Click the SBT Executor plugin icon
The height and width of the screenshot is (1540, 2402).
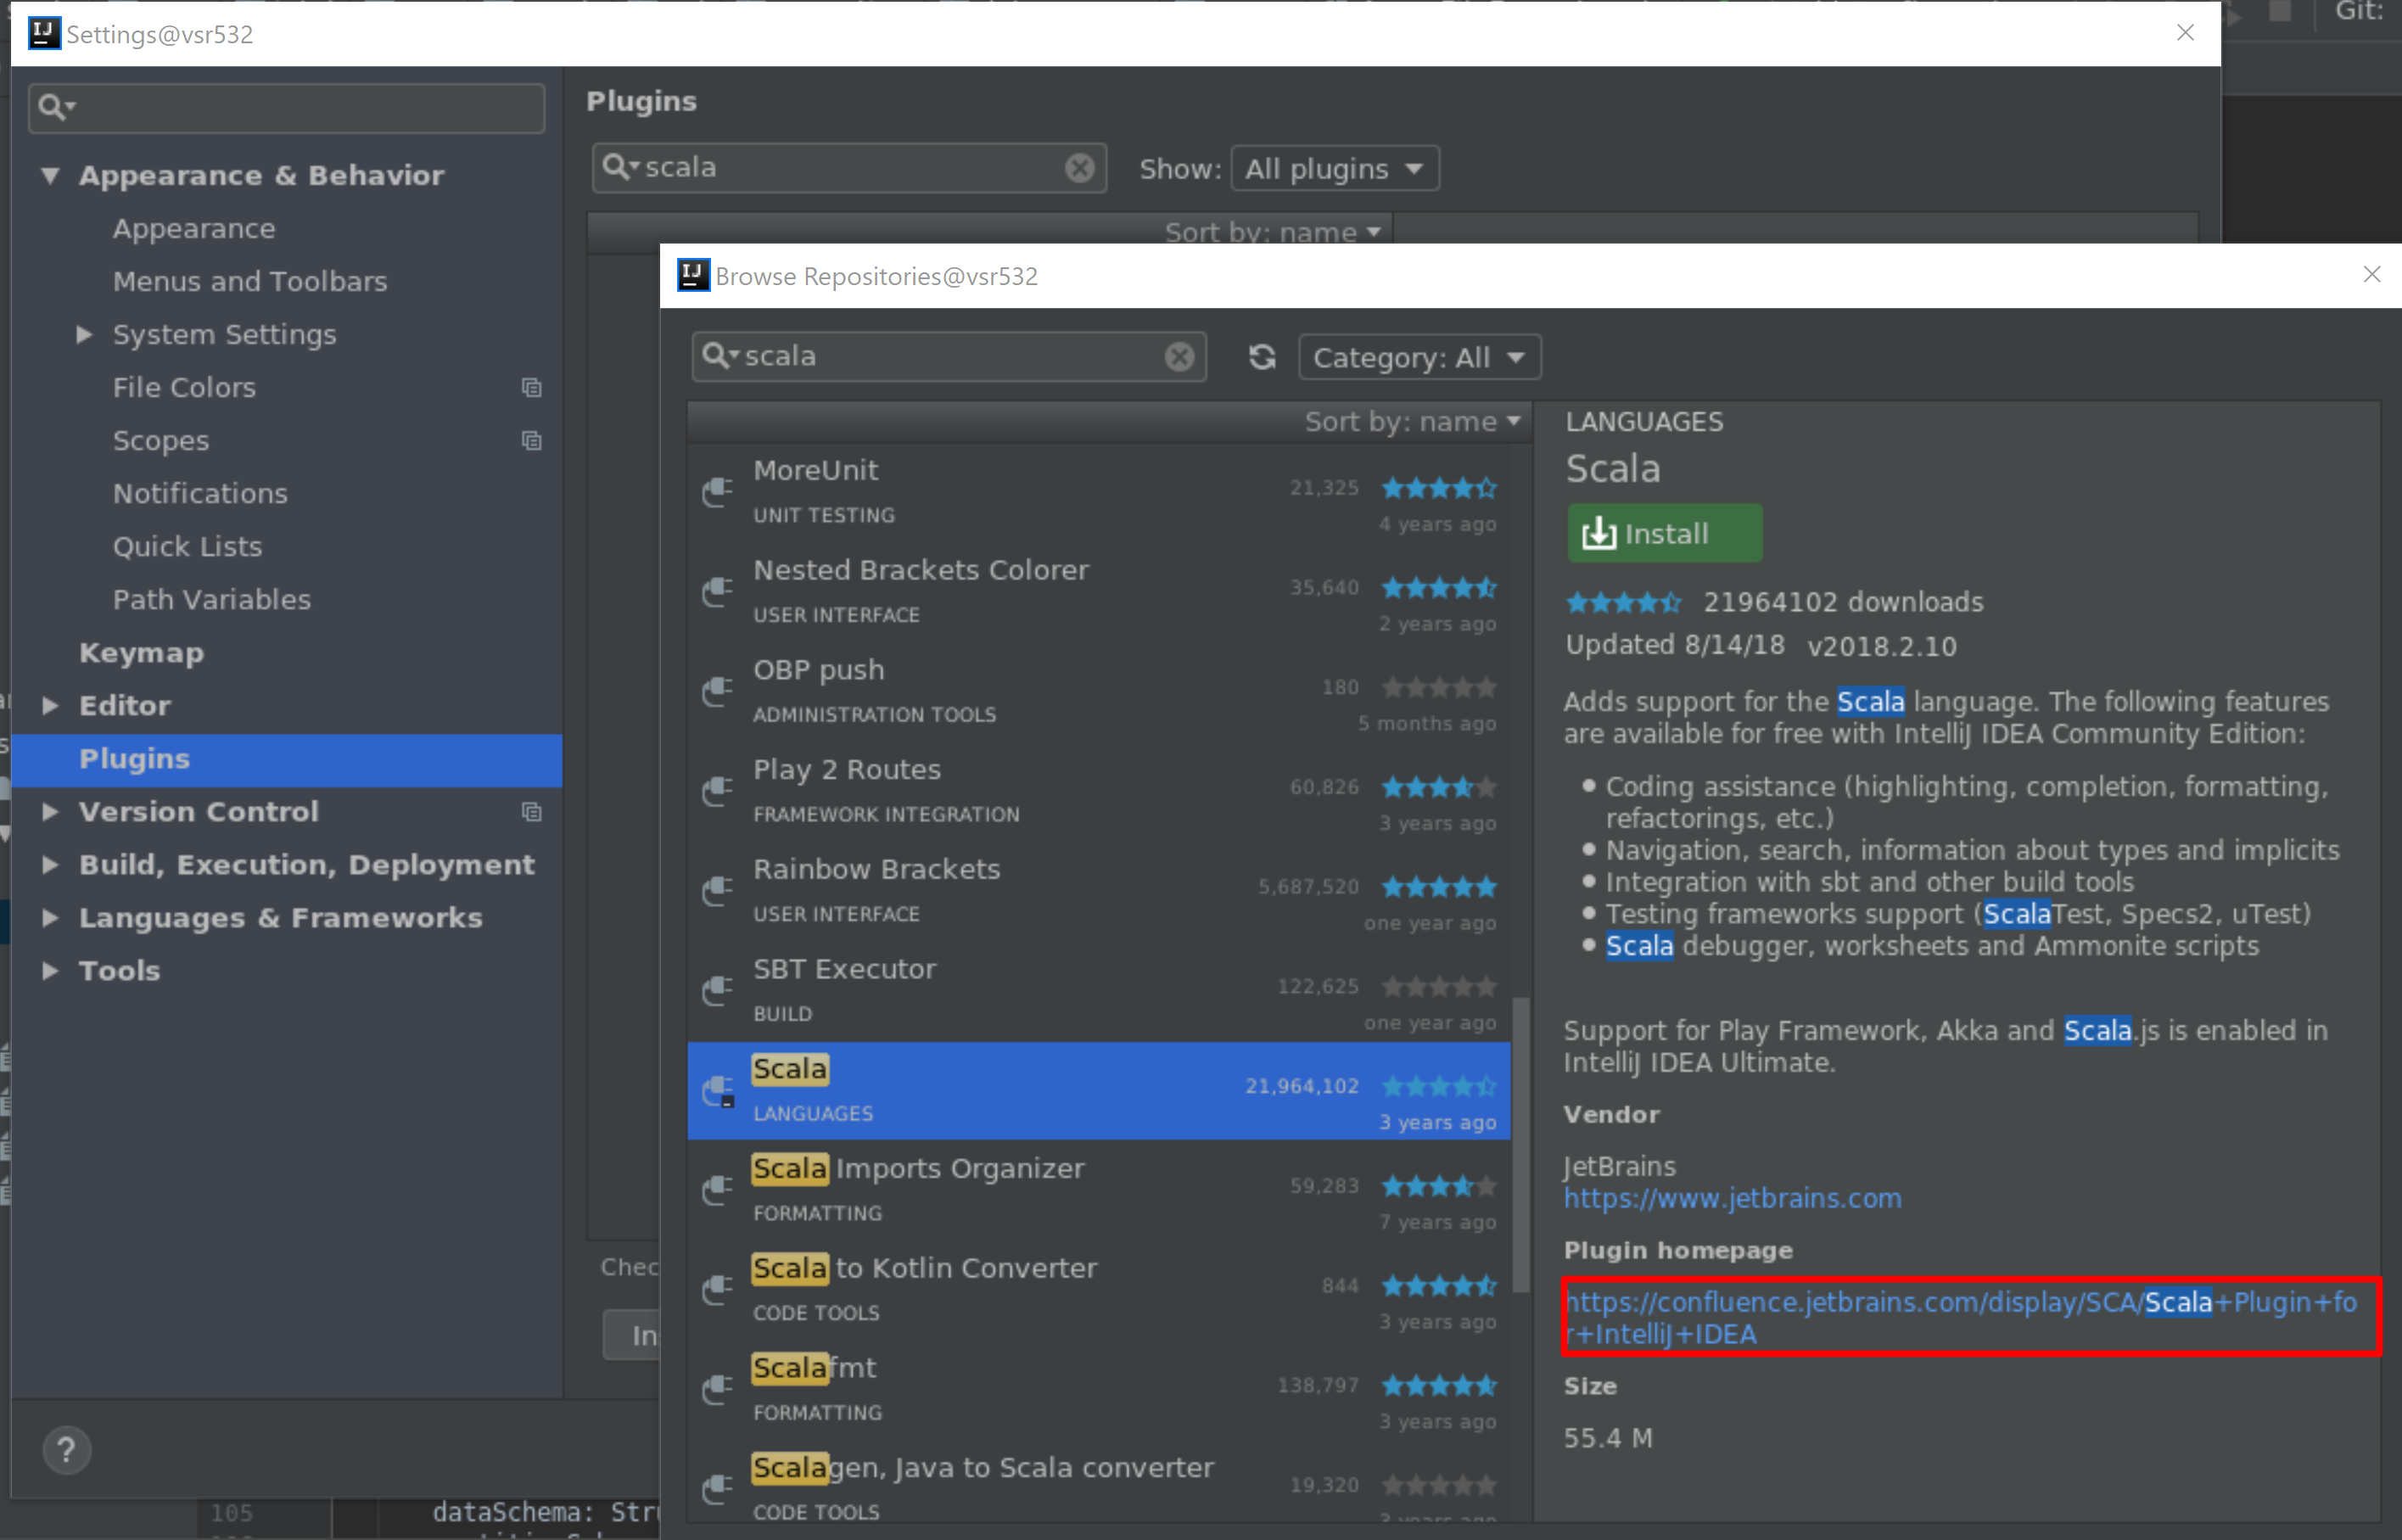coord(717,991)
